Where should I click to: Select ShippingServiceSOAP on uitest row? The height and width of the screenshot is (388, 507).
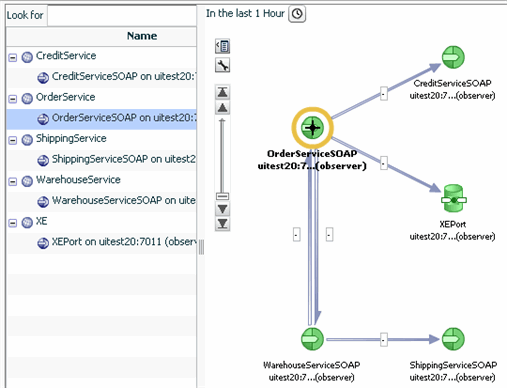pos(101,160)
